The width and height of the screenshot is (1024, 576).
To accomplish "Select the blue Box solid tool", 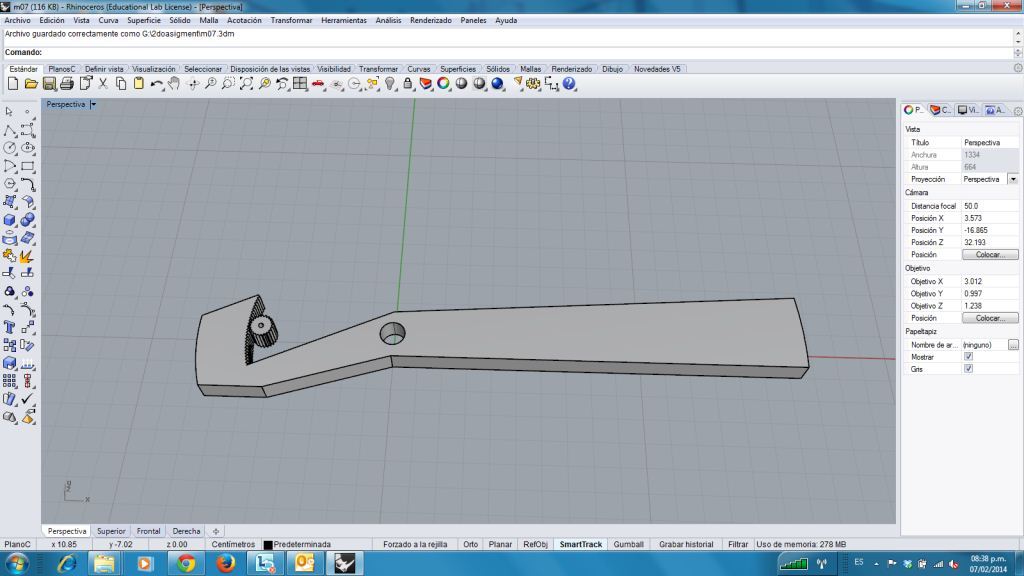I will tap(9, 220).
